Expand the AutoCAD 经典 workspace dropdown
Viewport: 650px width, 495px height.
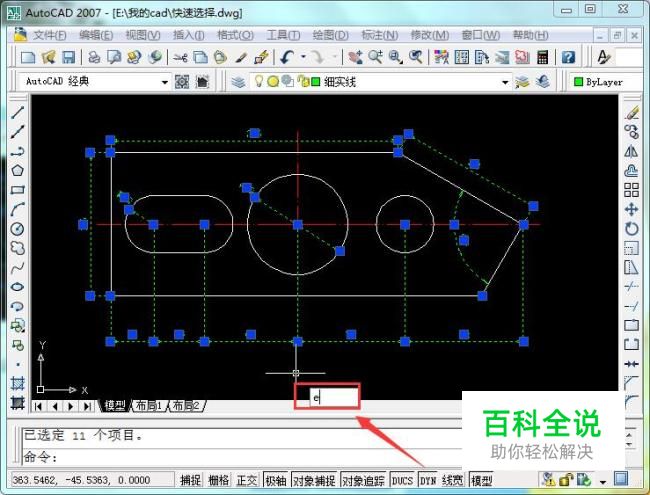click(165, 82)
